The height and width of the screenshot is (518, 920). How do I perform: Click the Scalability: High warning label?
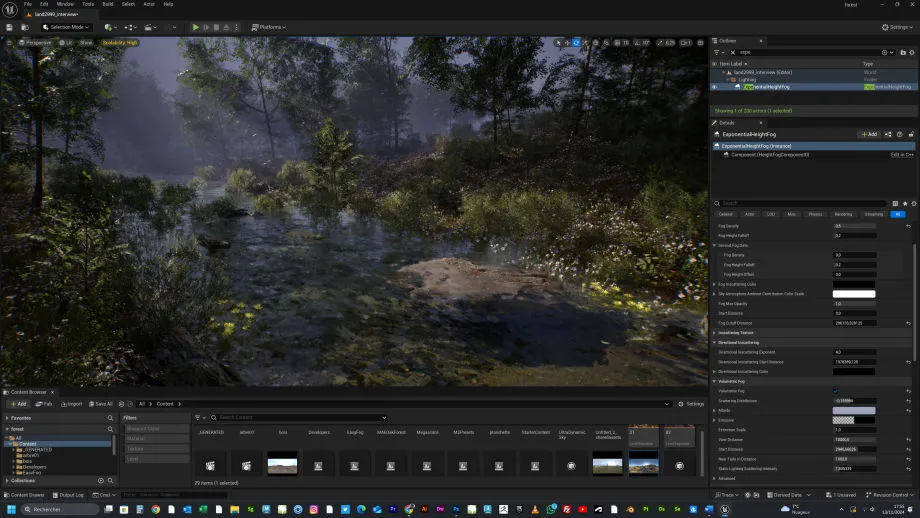[x=120, y=43]
